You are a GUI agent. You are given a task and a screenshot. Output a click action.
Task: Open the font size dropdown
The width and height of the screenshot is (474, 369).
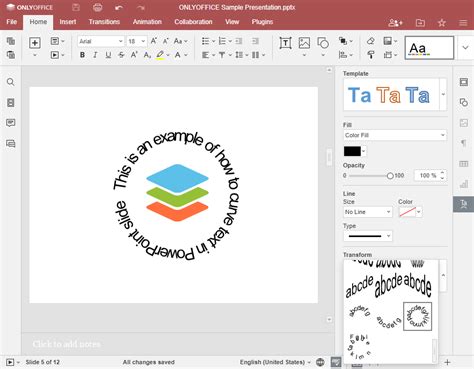point(143,41)
